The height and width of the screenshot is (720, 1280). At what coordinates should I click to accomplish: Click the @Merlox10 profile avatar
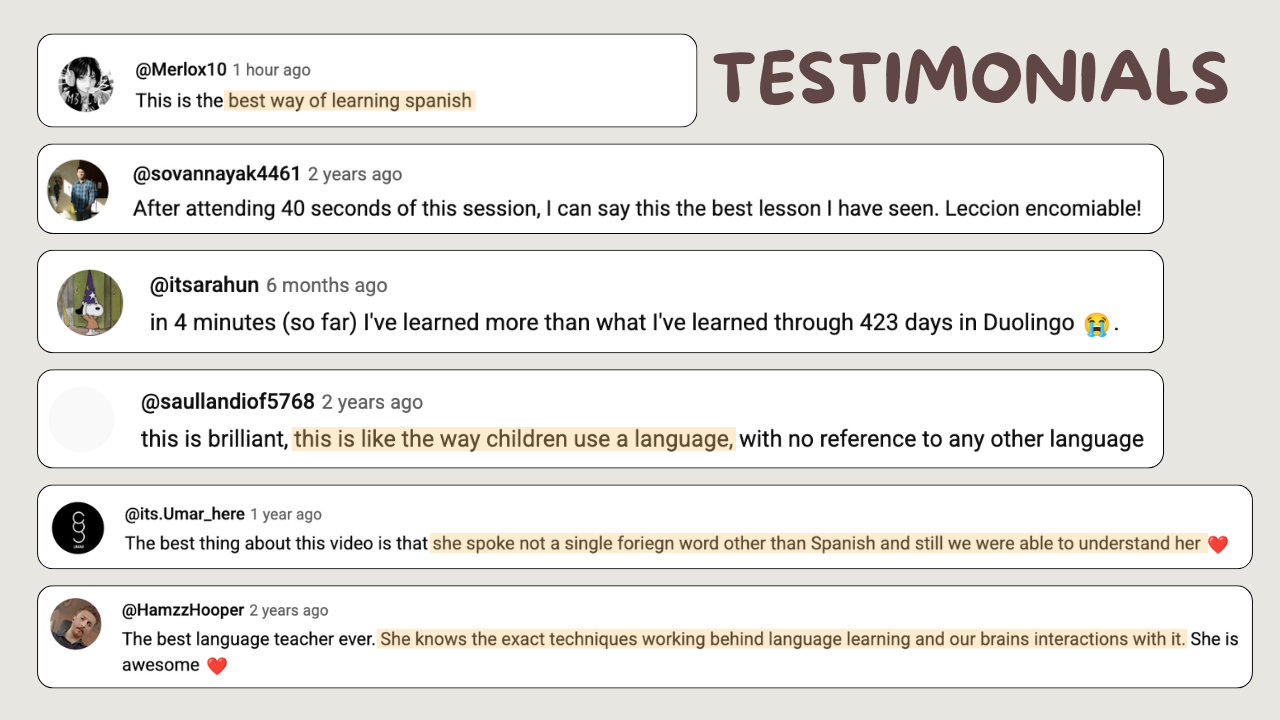click(86, 84)
